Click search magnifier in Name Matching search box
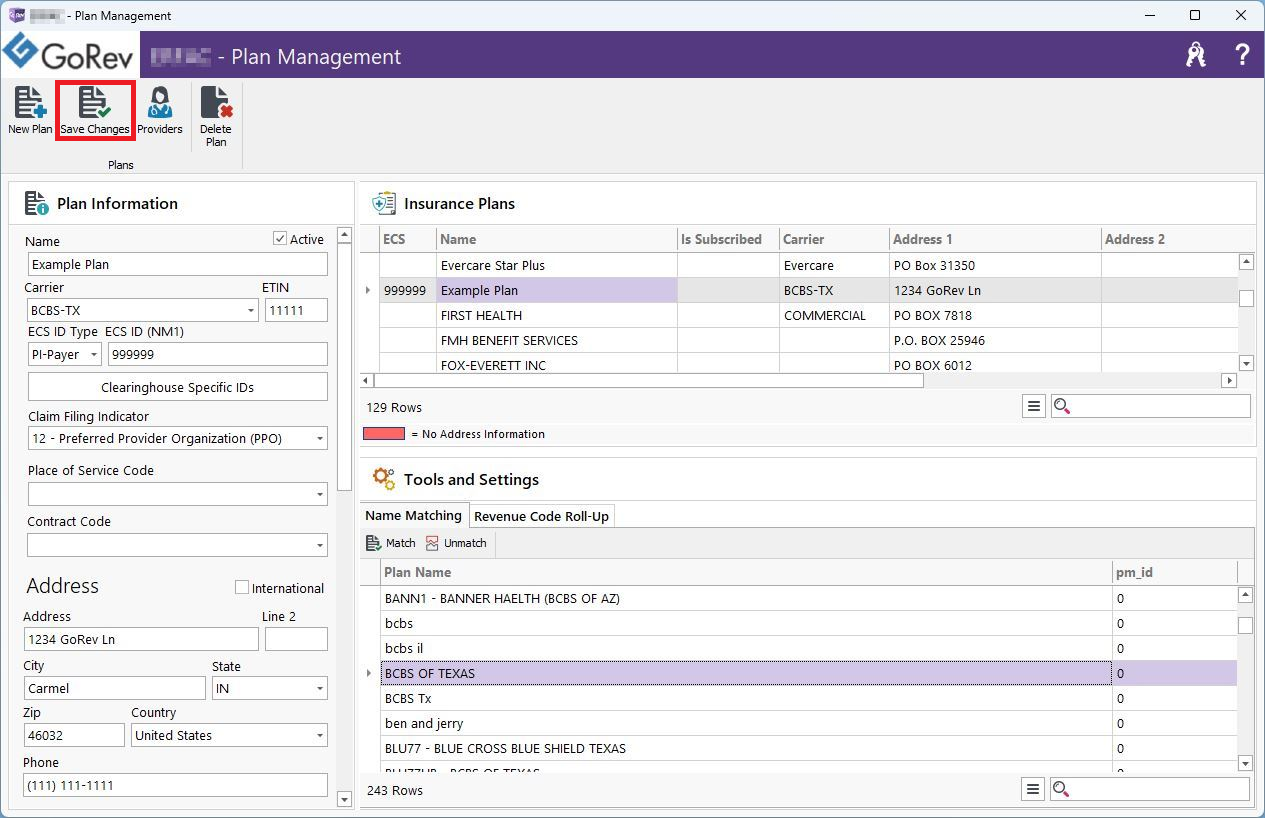1265x818 pixels. (1061, 789)
